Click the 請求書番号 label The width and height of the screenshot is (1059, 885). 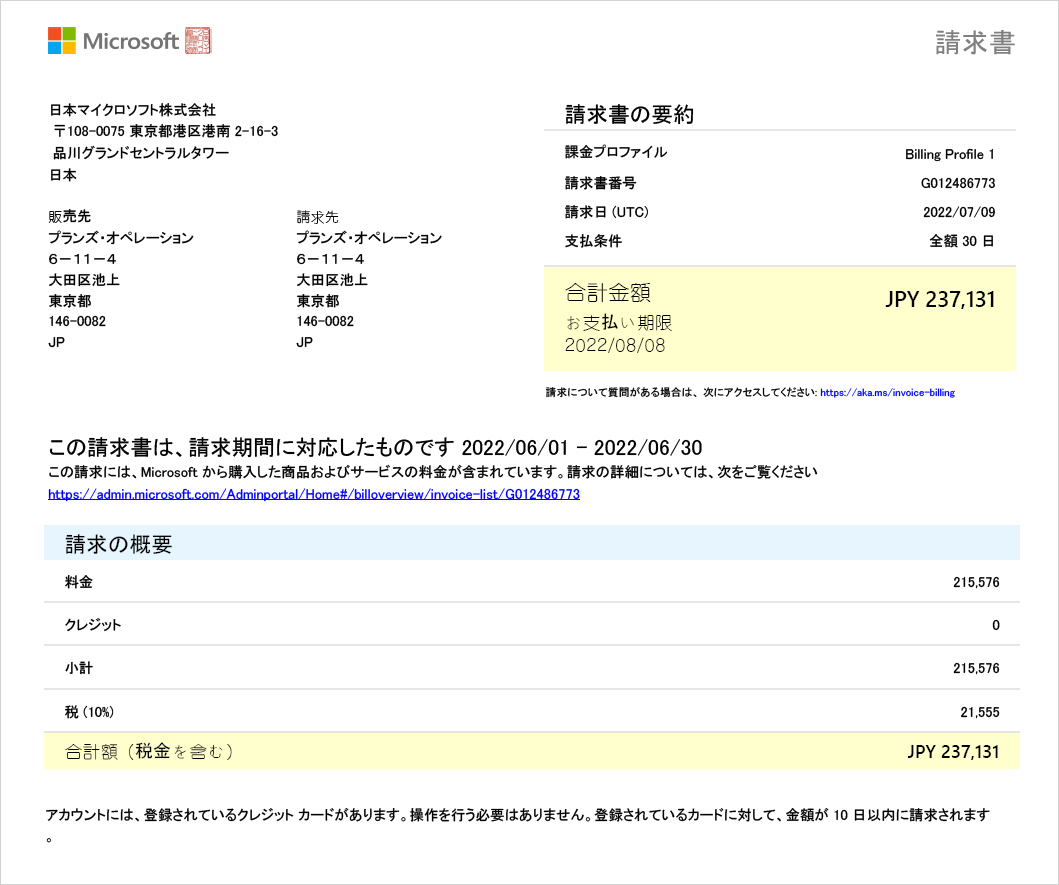(600, 183)
